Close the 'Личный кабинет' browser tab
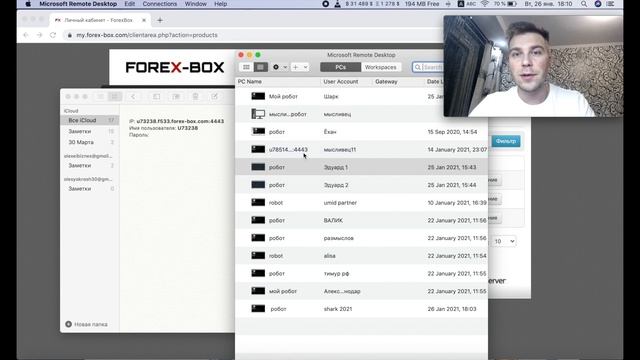The width and height of the screenshot is (640, 360). click(144, 20)
